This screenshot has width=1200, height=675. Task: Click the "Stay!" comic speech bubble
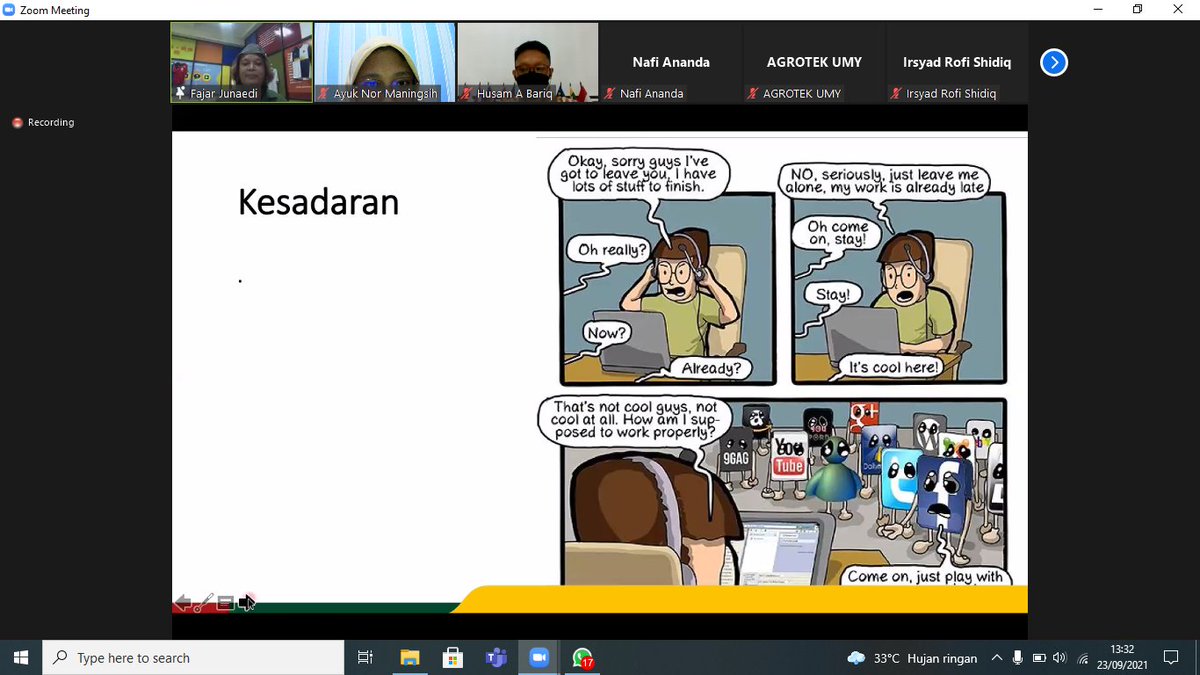(x=832, y=295)
